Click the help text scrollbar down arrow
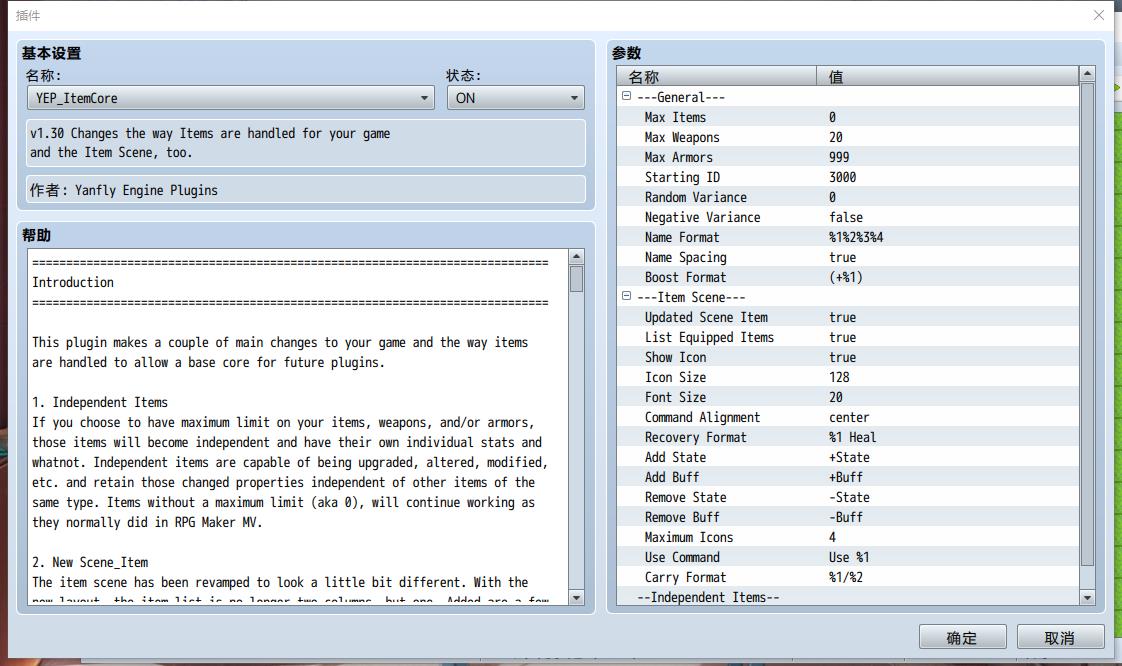The image size is (1122, 666). pos(577,597)
